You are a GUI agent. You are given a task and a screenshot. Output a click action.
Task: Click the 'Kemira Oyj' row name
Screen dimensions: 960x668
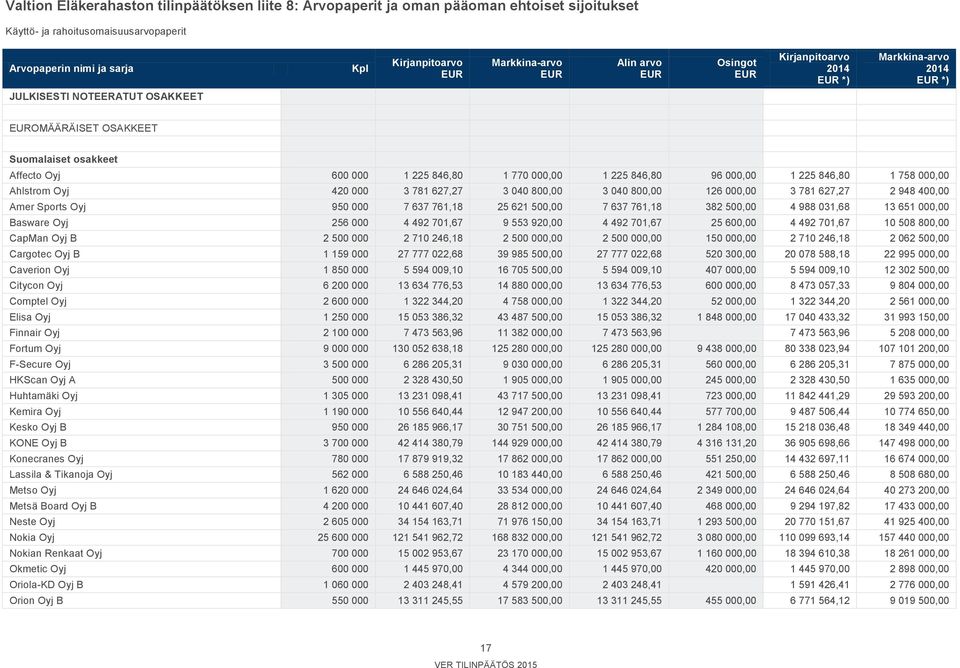[35, 411]
